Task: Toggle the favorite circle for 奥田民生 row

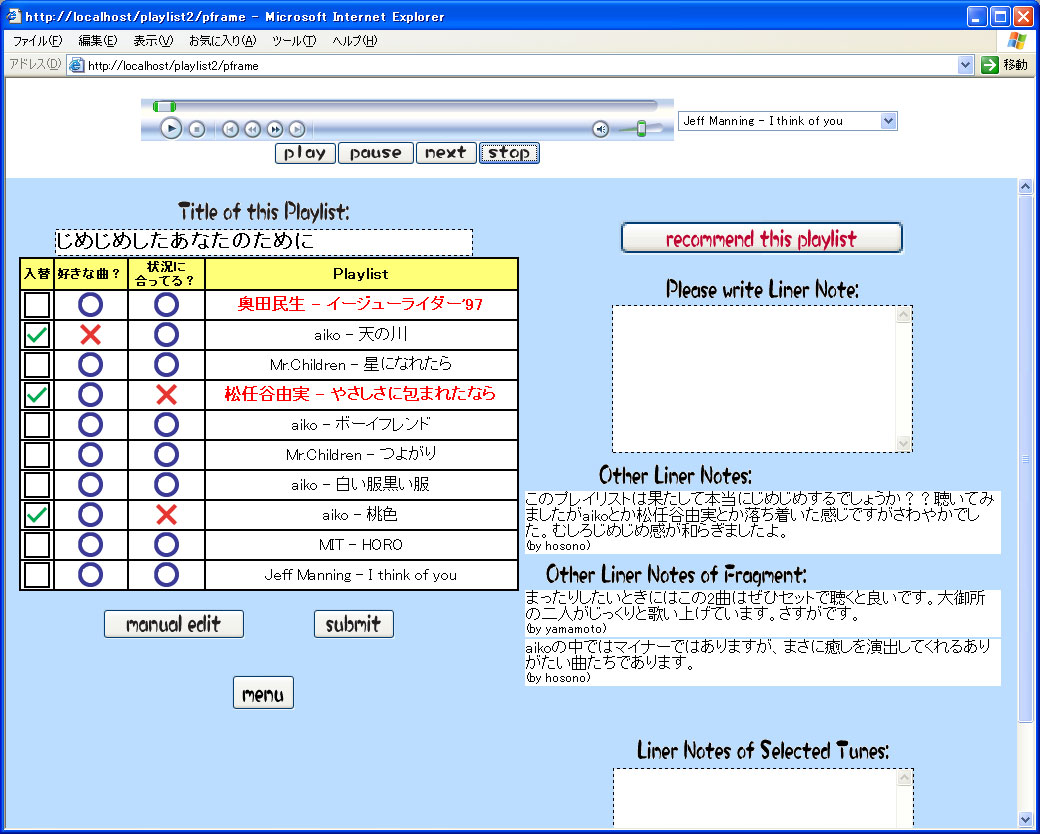Action: [90, 305]
